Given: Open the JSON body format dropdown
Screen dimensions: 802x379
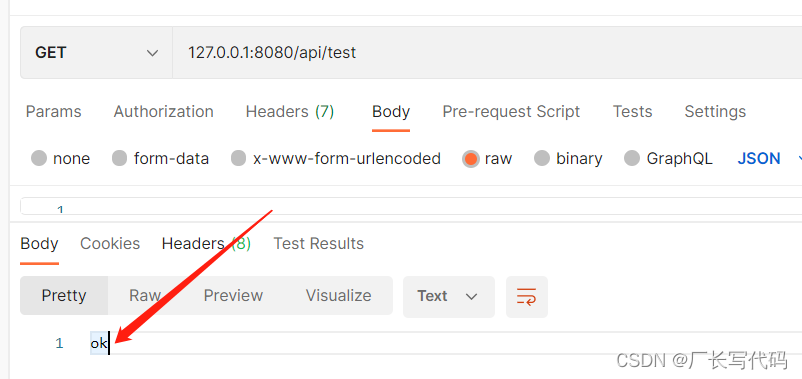Looking at the screenshot, I should [769, 159].
